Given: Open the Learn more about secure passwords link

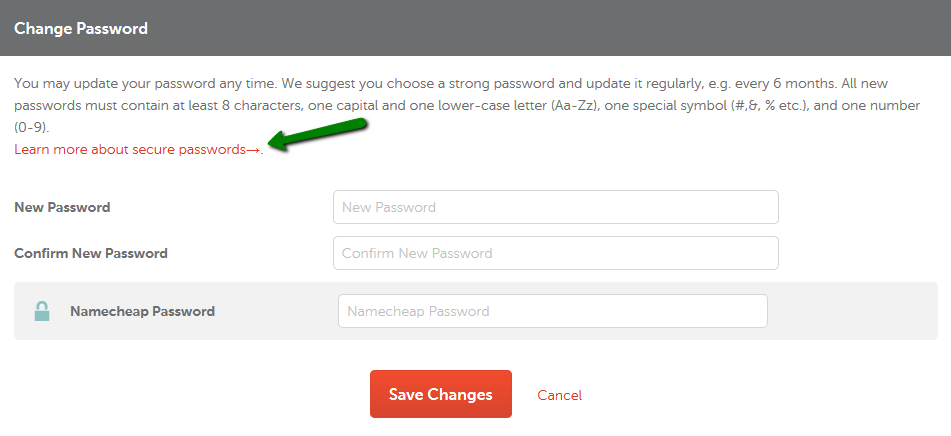Looking at the screenshot, I should (x=138, y=150).
